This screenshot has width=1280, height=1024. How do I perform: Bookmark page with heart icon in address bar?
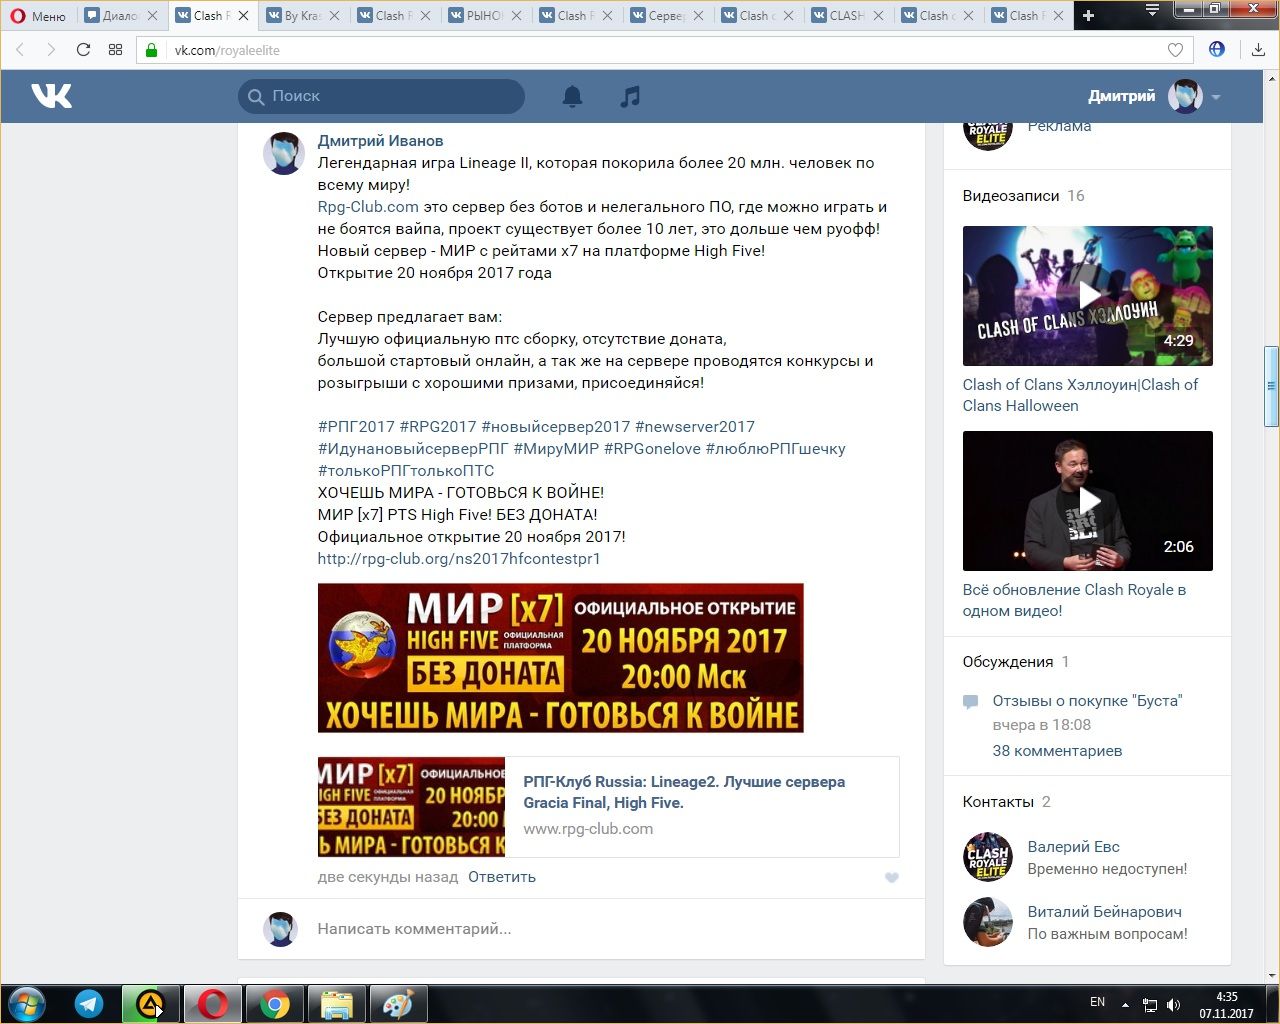click(x=1175, y=50)
